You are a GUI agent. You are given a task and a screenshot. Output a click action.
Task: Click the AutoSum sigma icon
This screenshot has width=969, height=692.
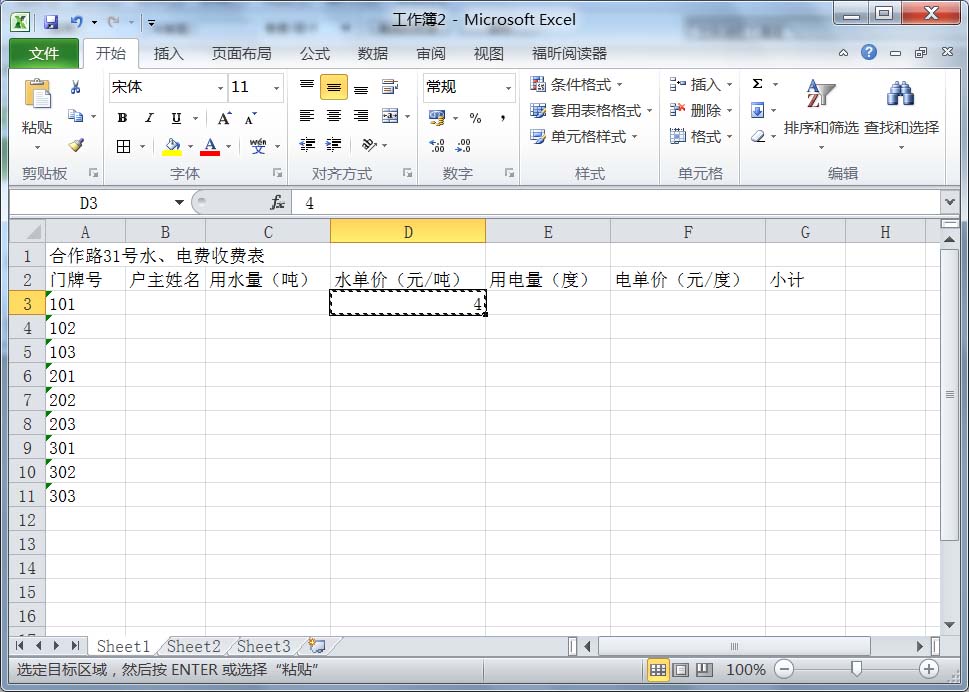pyautogui.click(x=757, y=85)
